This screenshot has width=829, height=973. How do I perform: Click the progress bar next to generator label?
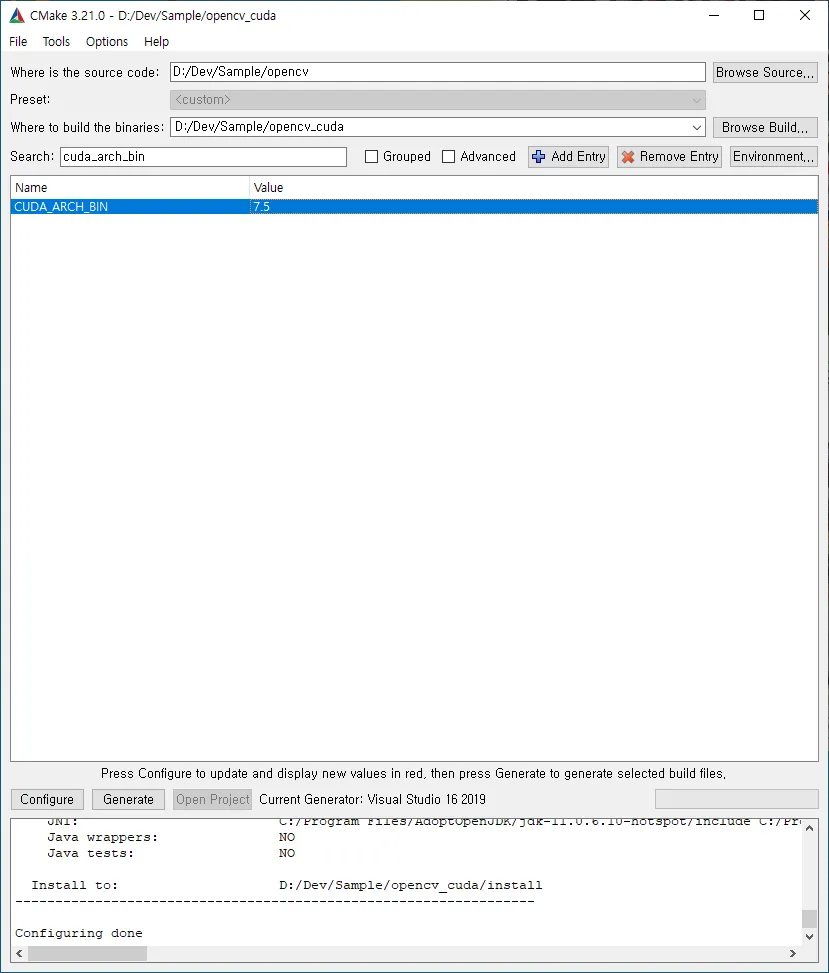tap(737, 799)
